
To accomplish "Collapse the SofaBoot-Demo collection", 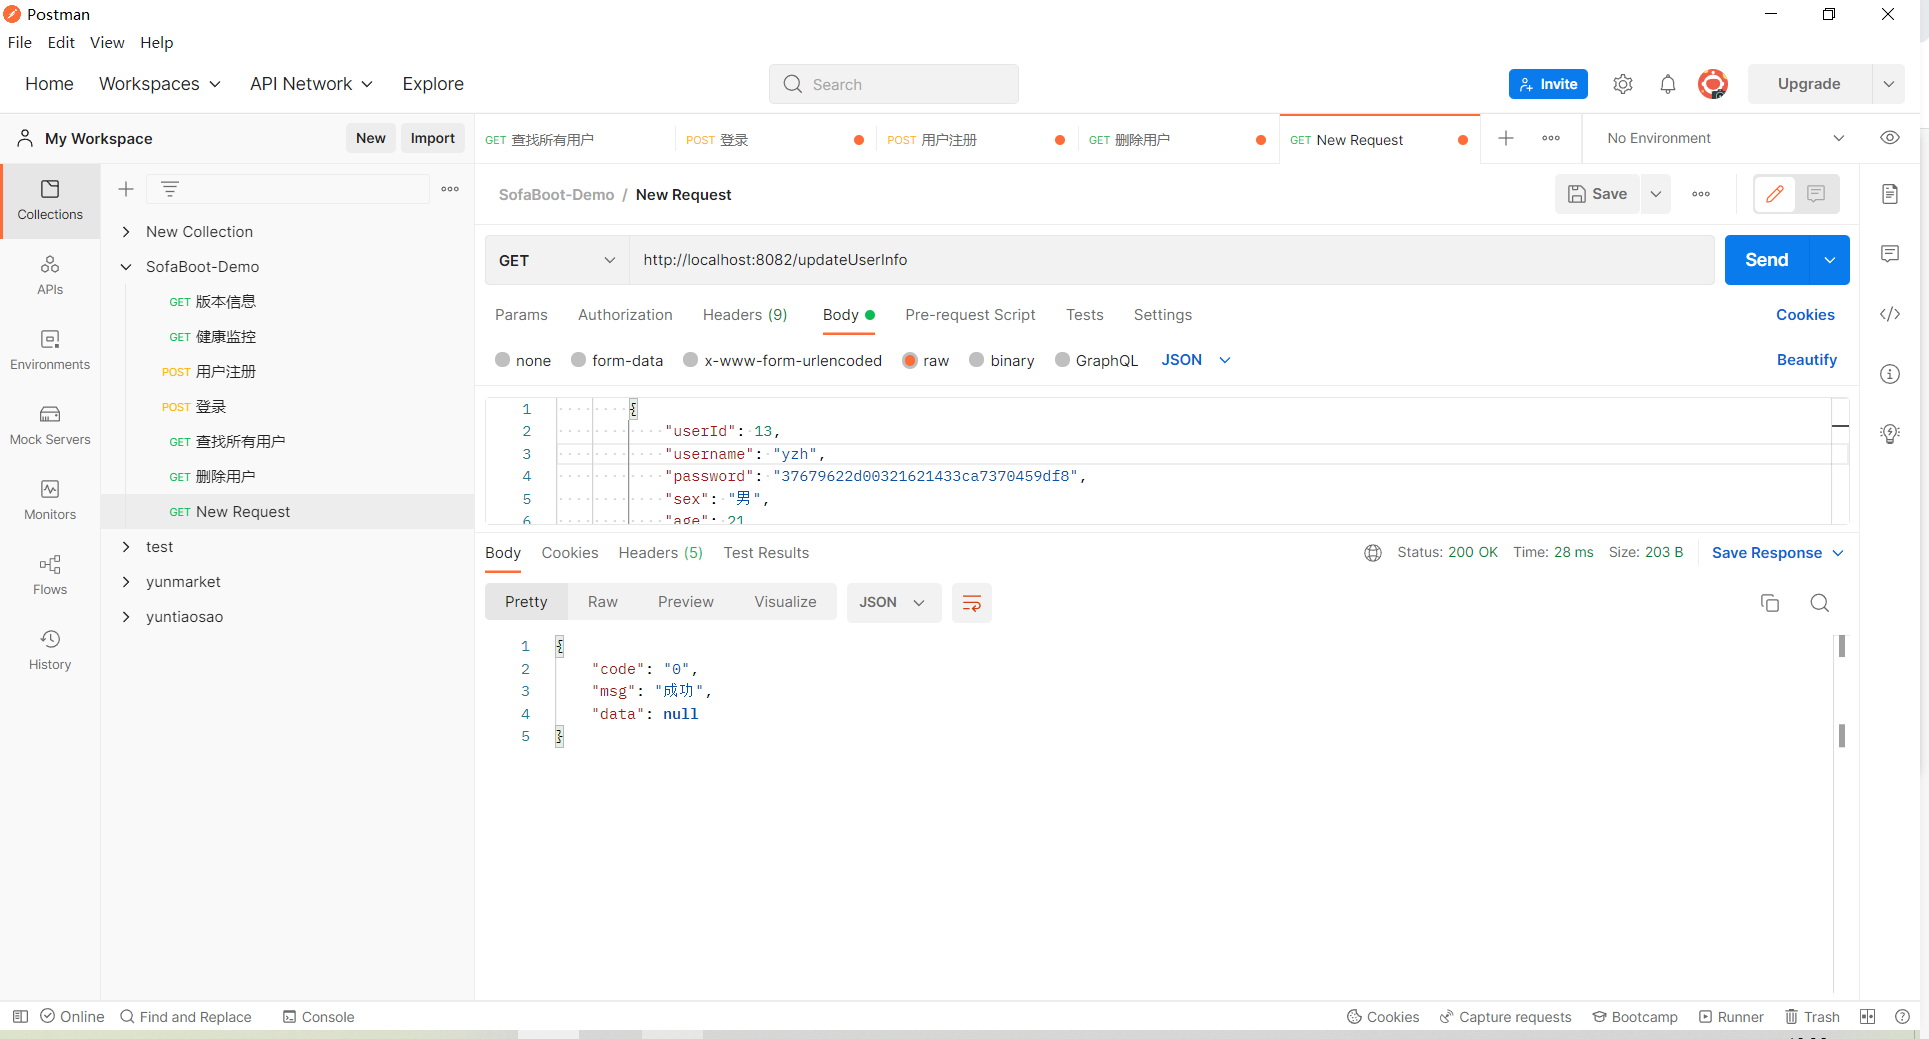I will pos(126,266).
